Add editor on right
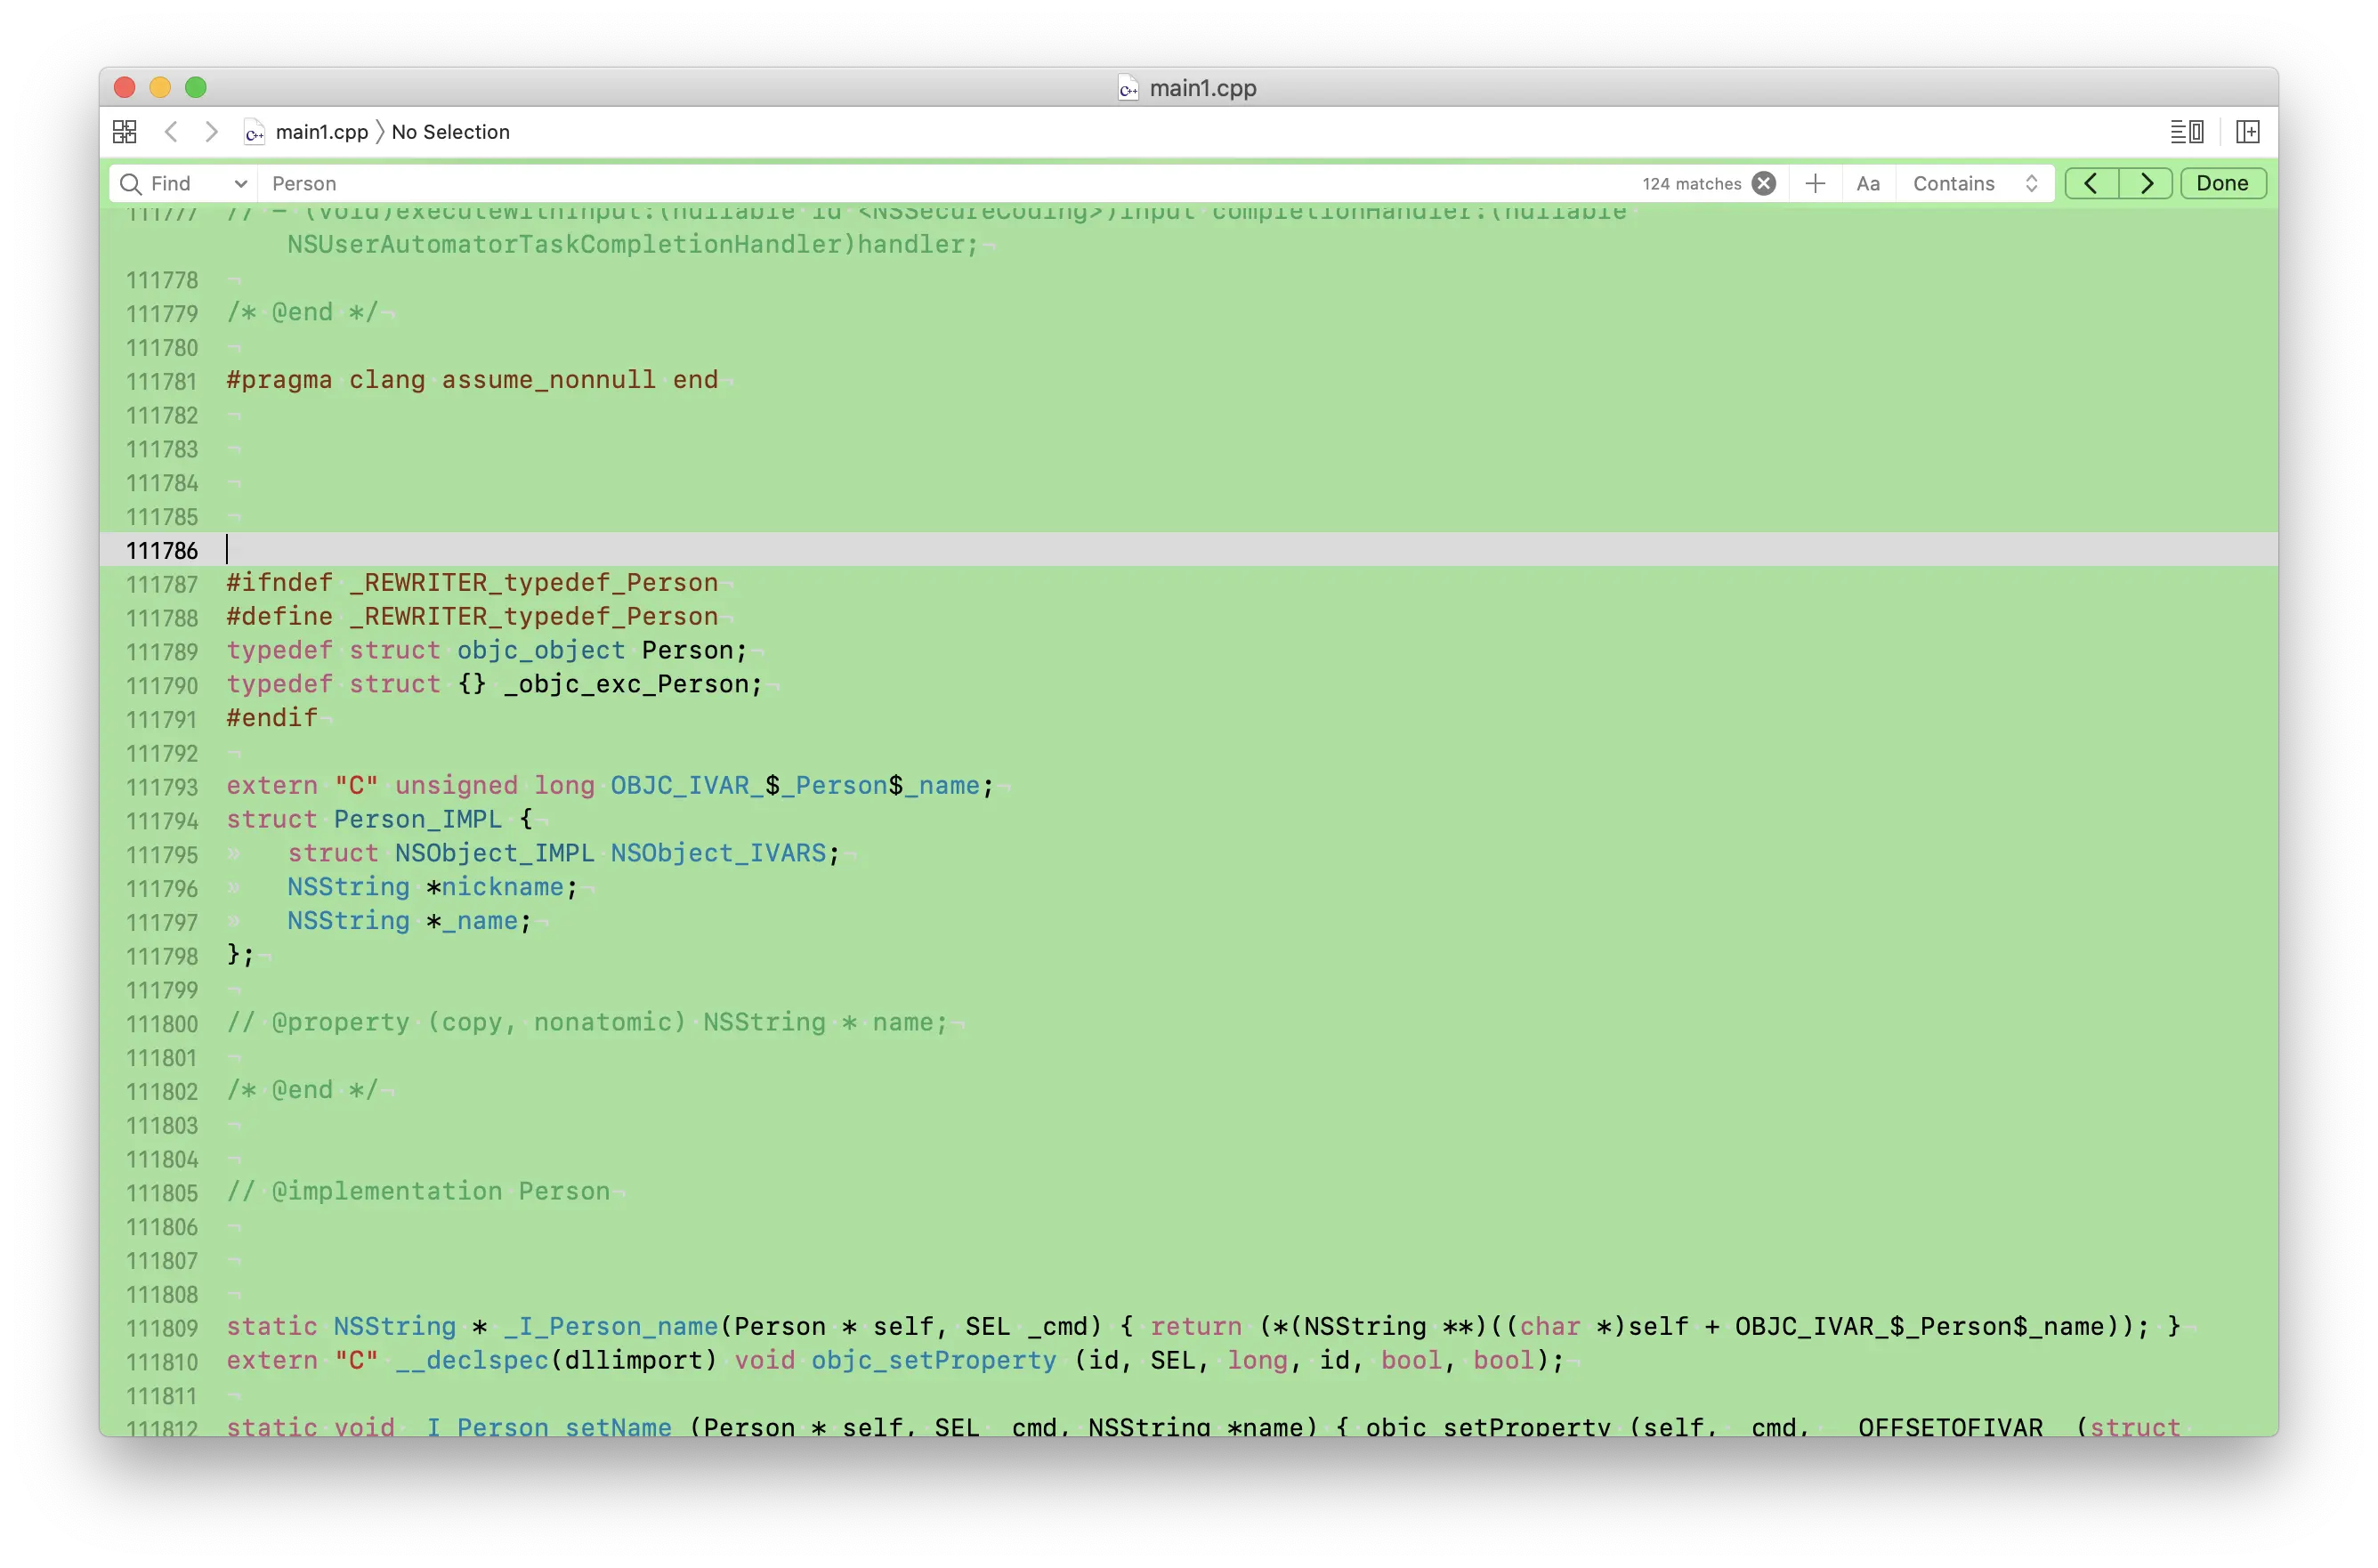Image resolution: width=2378 pixels, height=1568 pixels. pos(2247,132)
